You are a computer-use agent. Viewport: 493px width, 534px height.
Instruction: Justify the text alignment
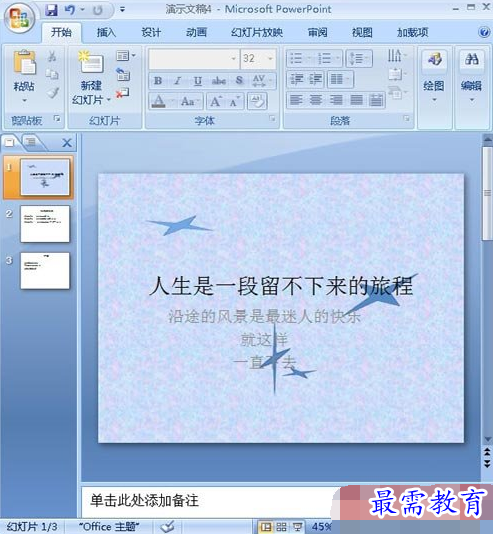point(356,100)
